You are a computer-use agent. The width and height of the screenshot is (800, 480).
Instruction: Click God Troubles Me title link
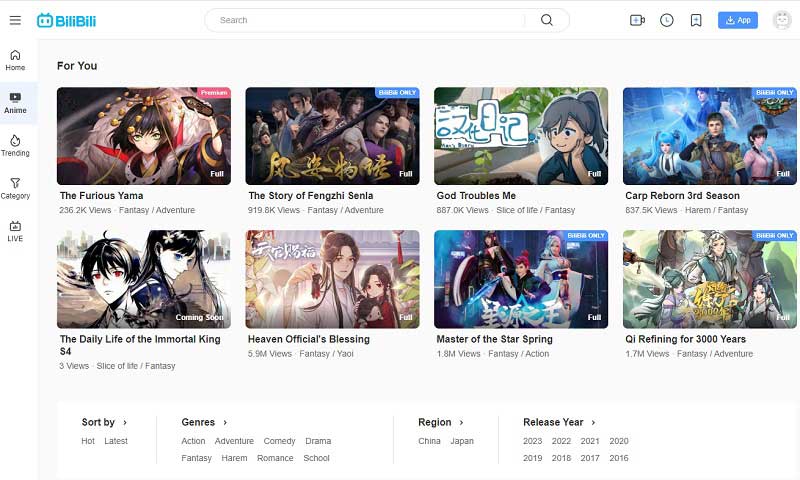pos(476,195)
